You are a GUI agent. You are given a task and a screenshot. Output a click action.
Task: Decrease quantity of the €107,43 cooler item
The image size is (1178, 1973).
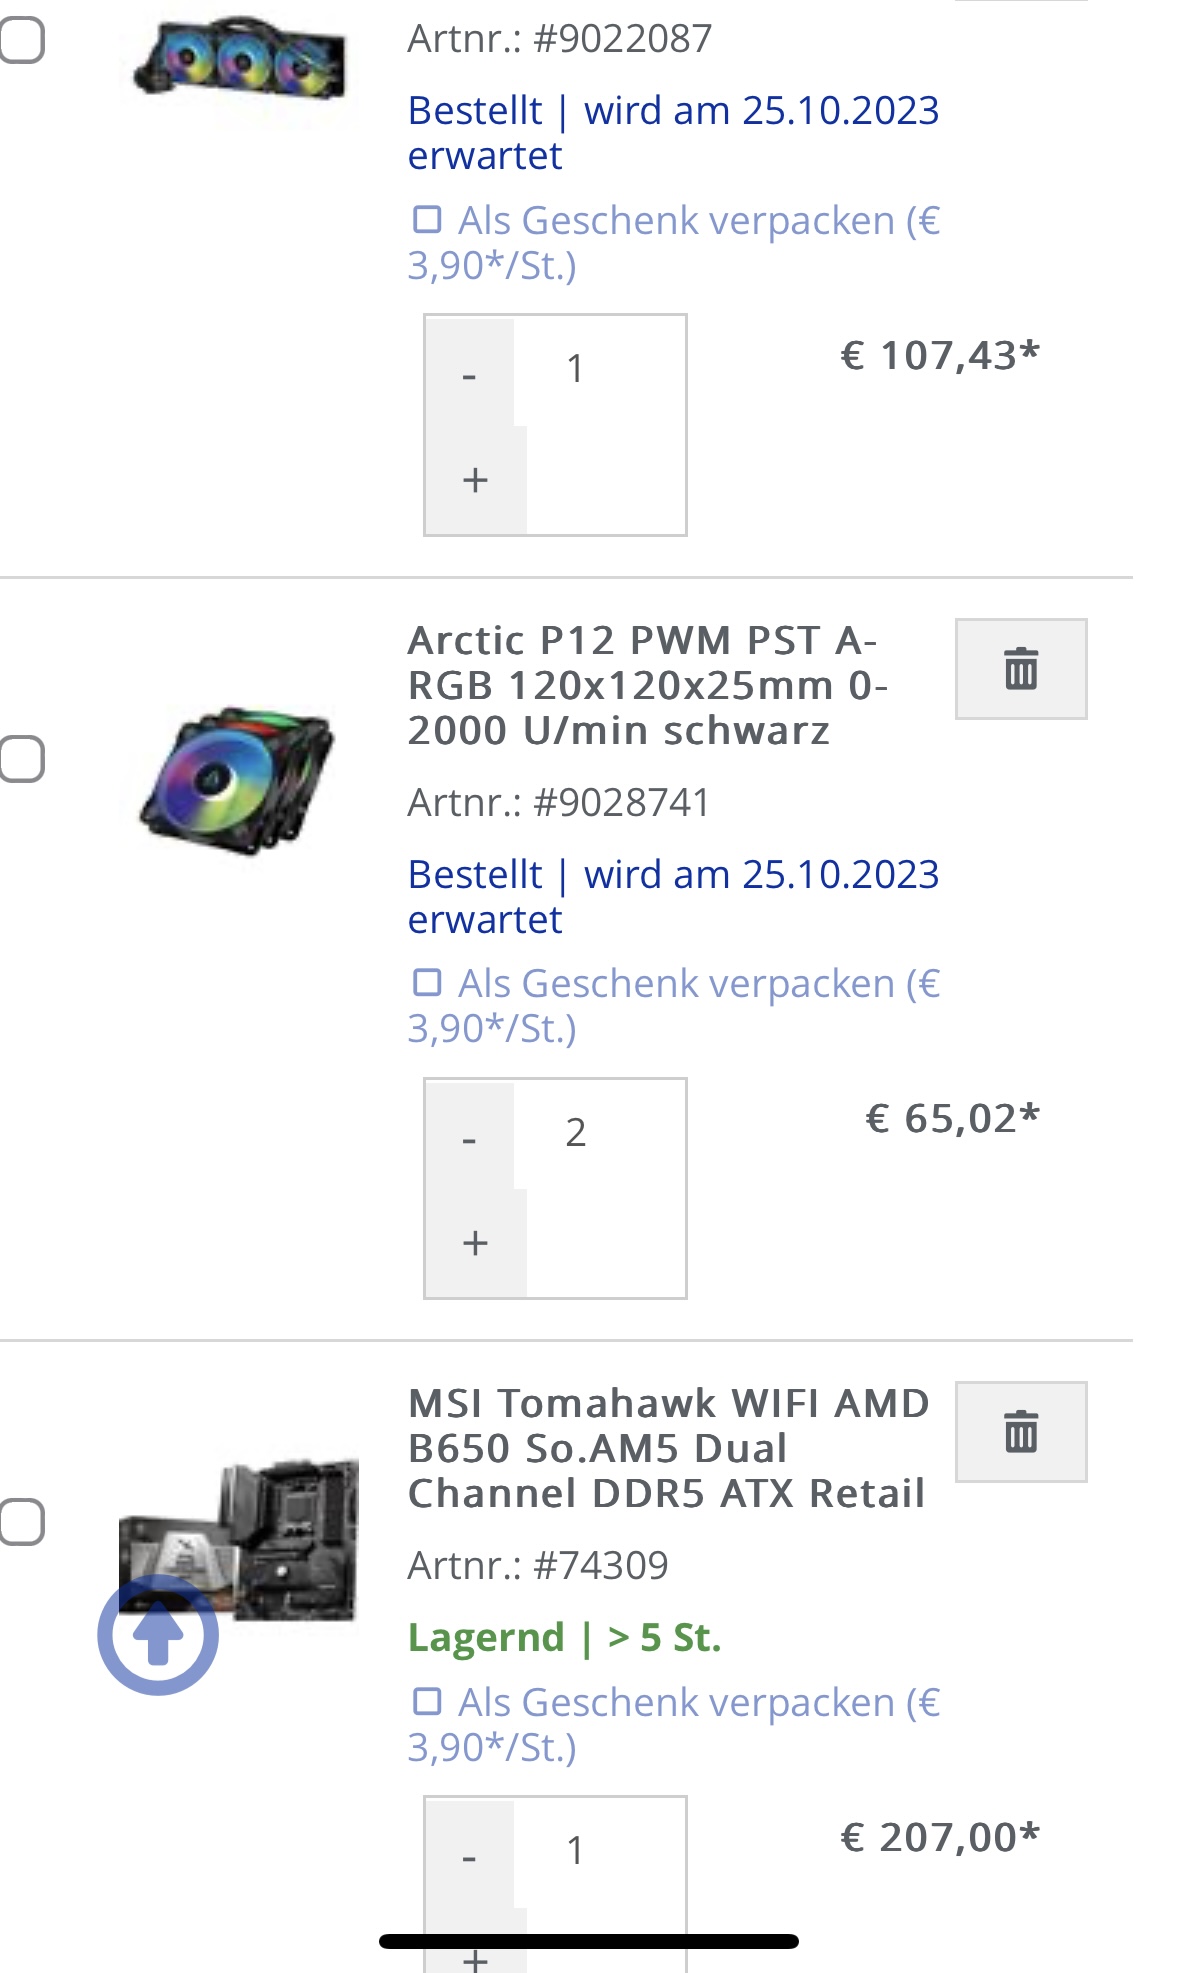click(x=469, y=375)
